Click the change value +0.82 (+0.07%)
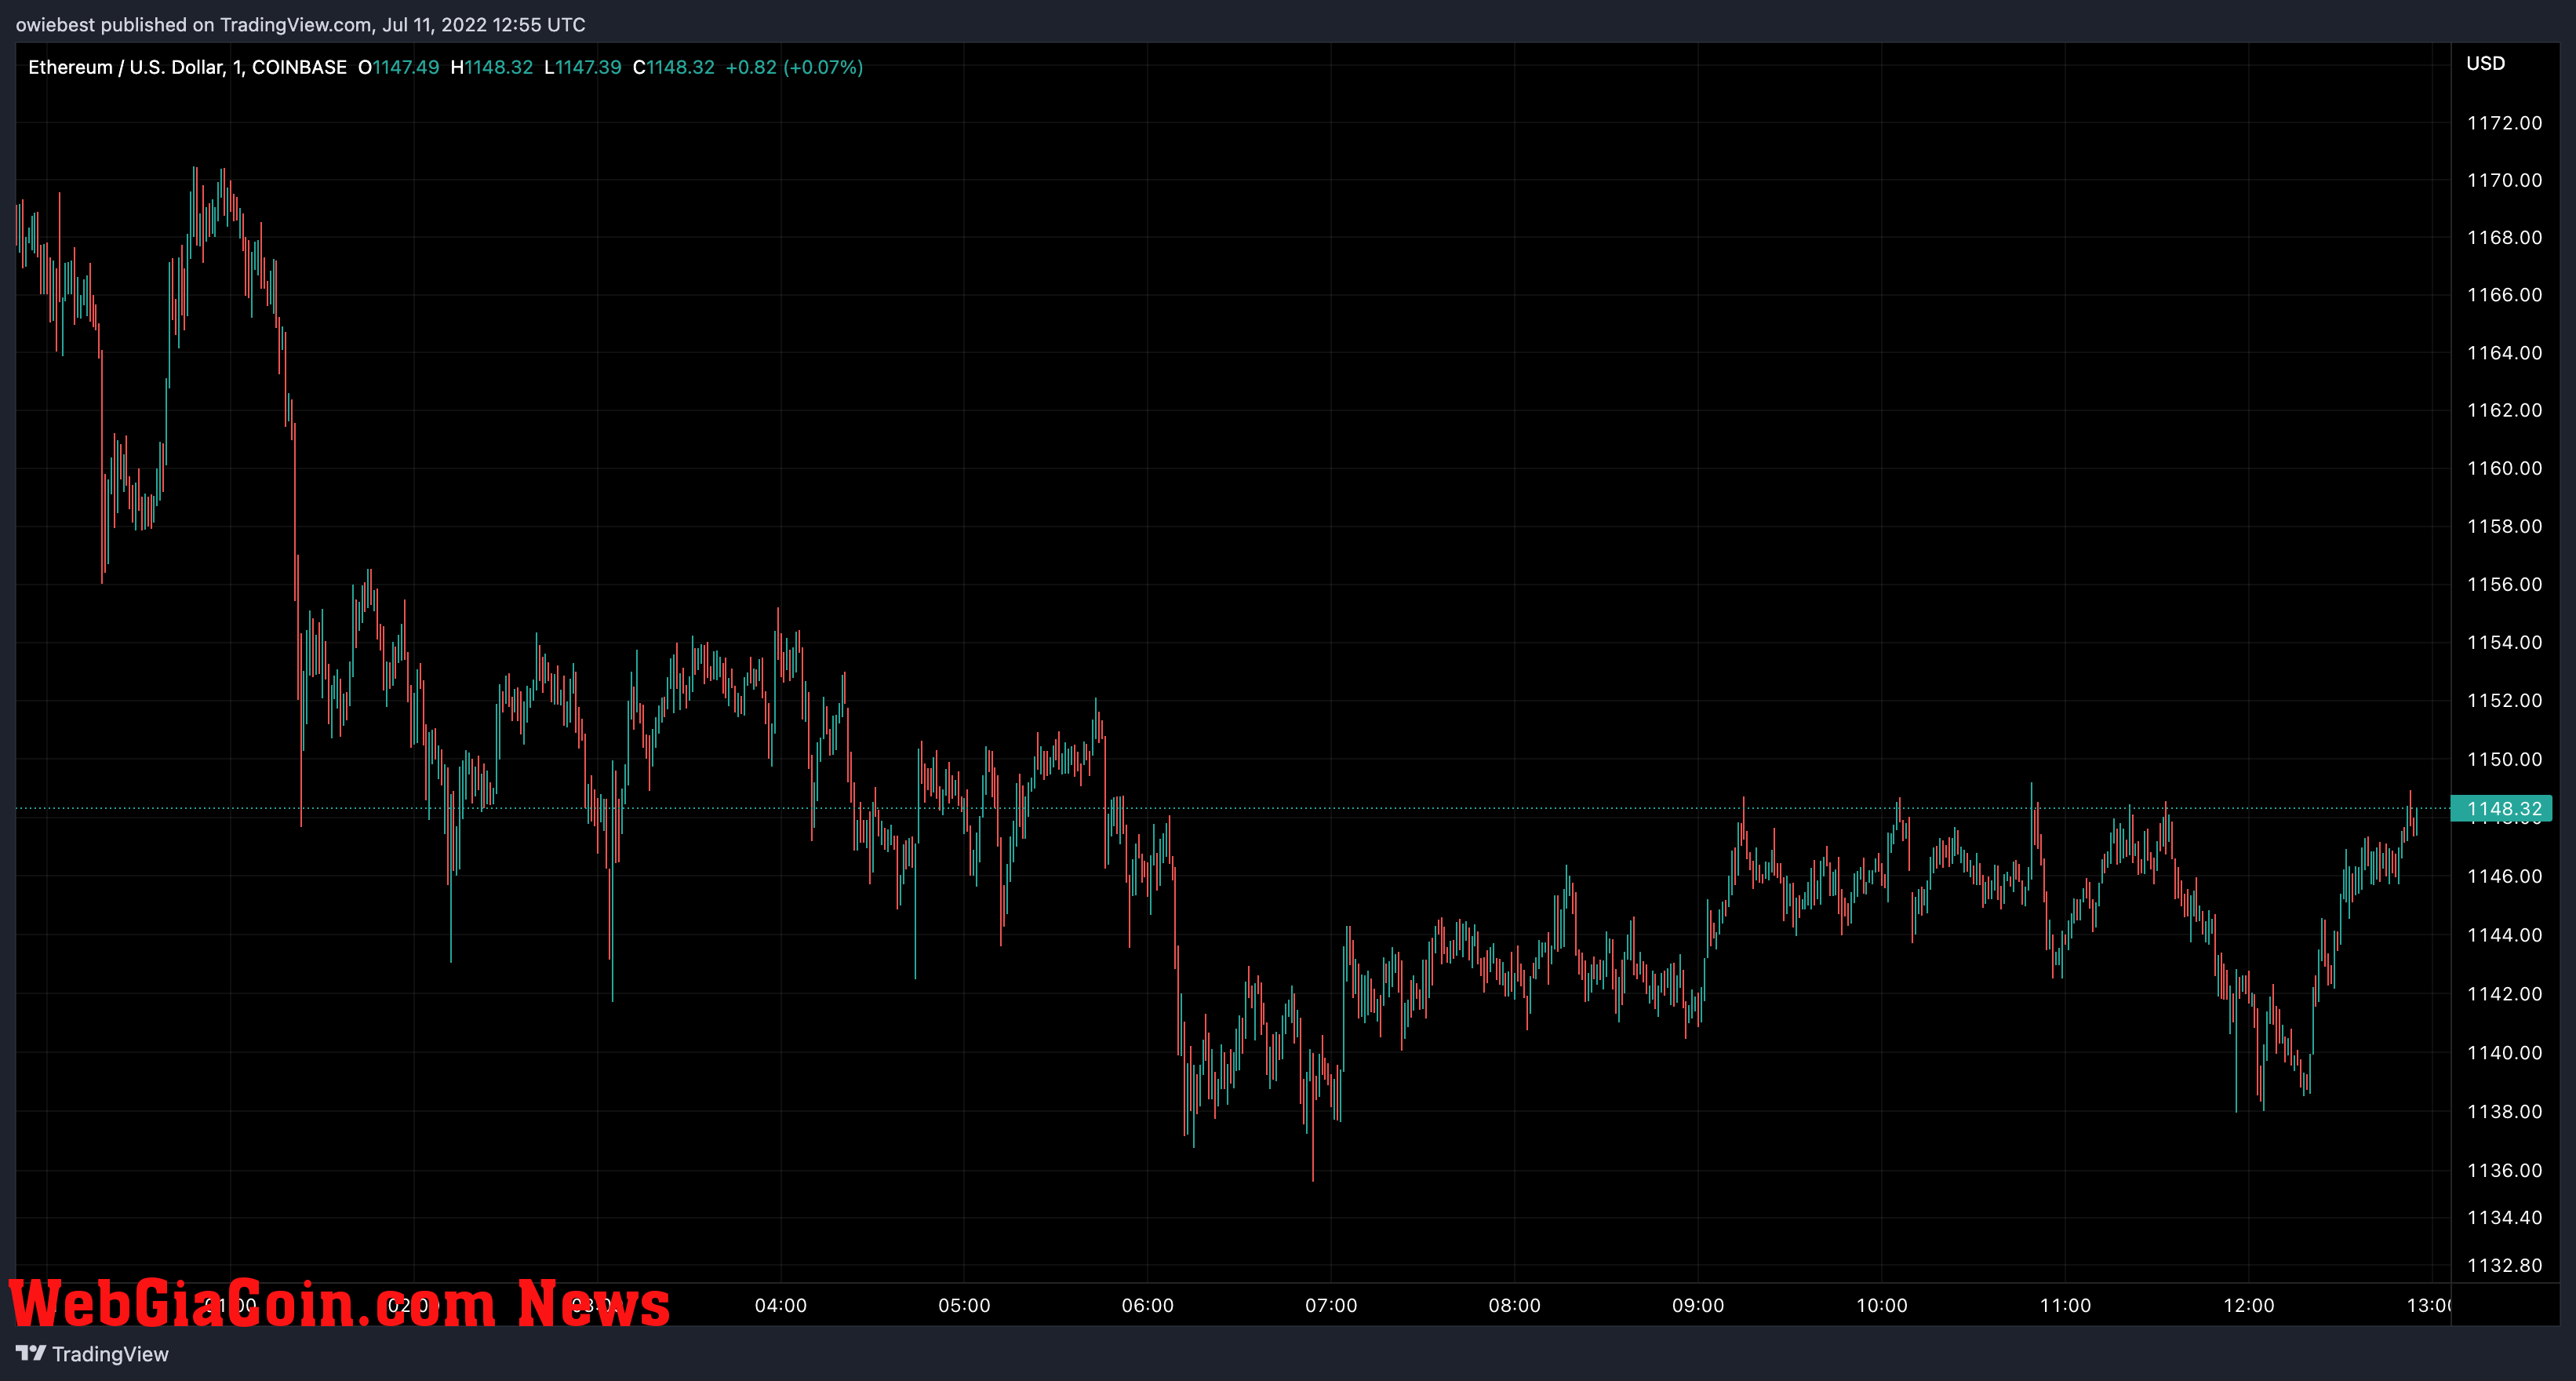2576x1381 pixels. click(x=794, y=67)
